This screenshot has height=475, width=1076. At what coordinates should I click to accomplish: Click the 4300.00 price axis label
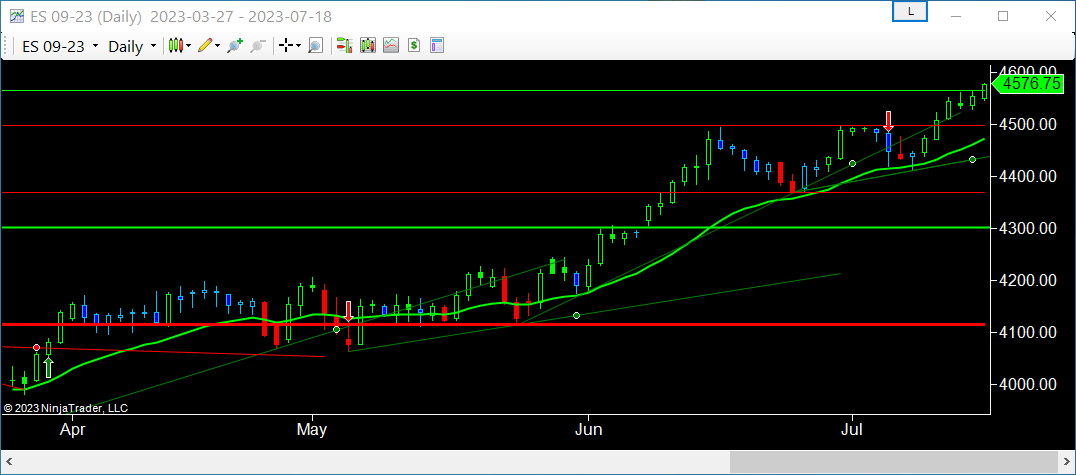click(1029, 228)
